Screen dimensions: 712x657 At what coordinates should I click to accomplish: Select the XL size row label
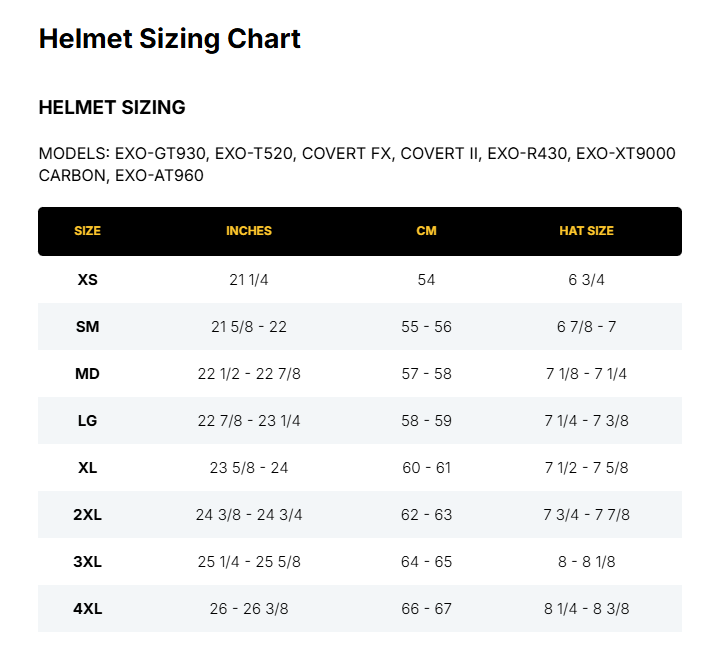[x=87, y=468]
